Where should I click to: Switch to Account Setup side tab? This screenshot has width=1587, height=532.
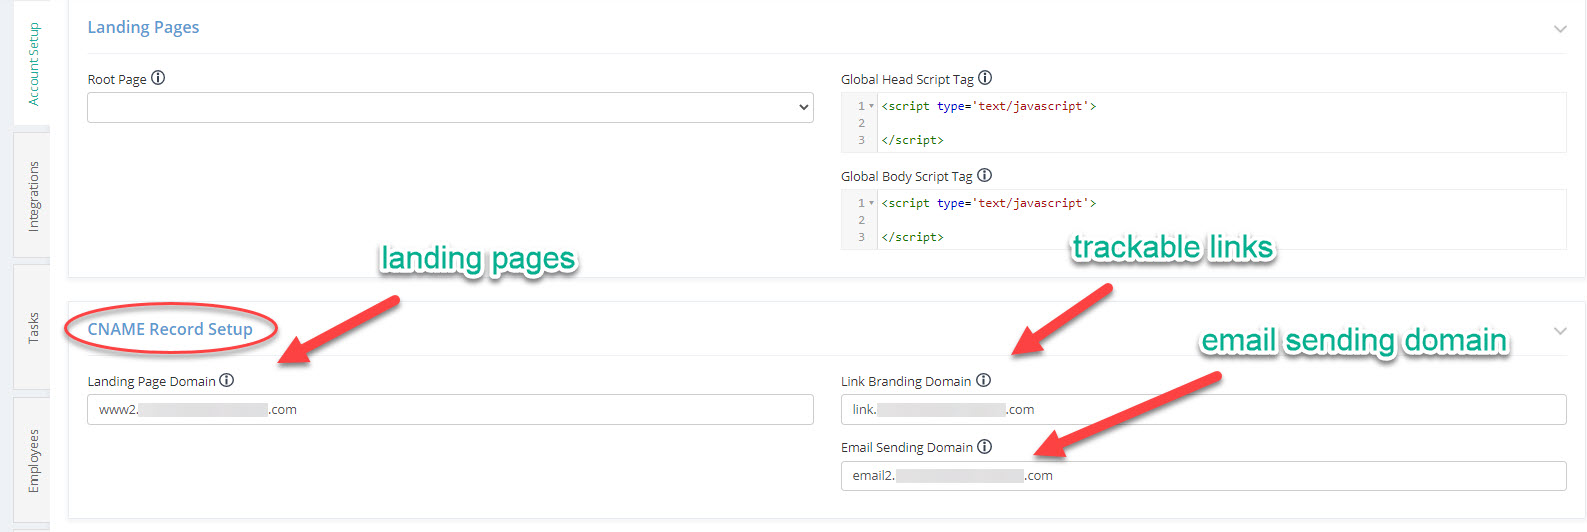(x=33, y=65)
